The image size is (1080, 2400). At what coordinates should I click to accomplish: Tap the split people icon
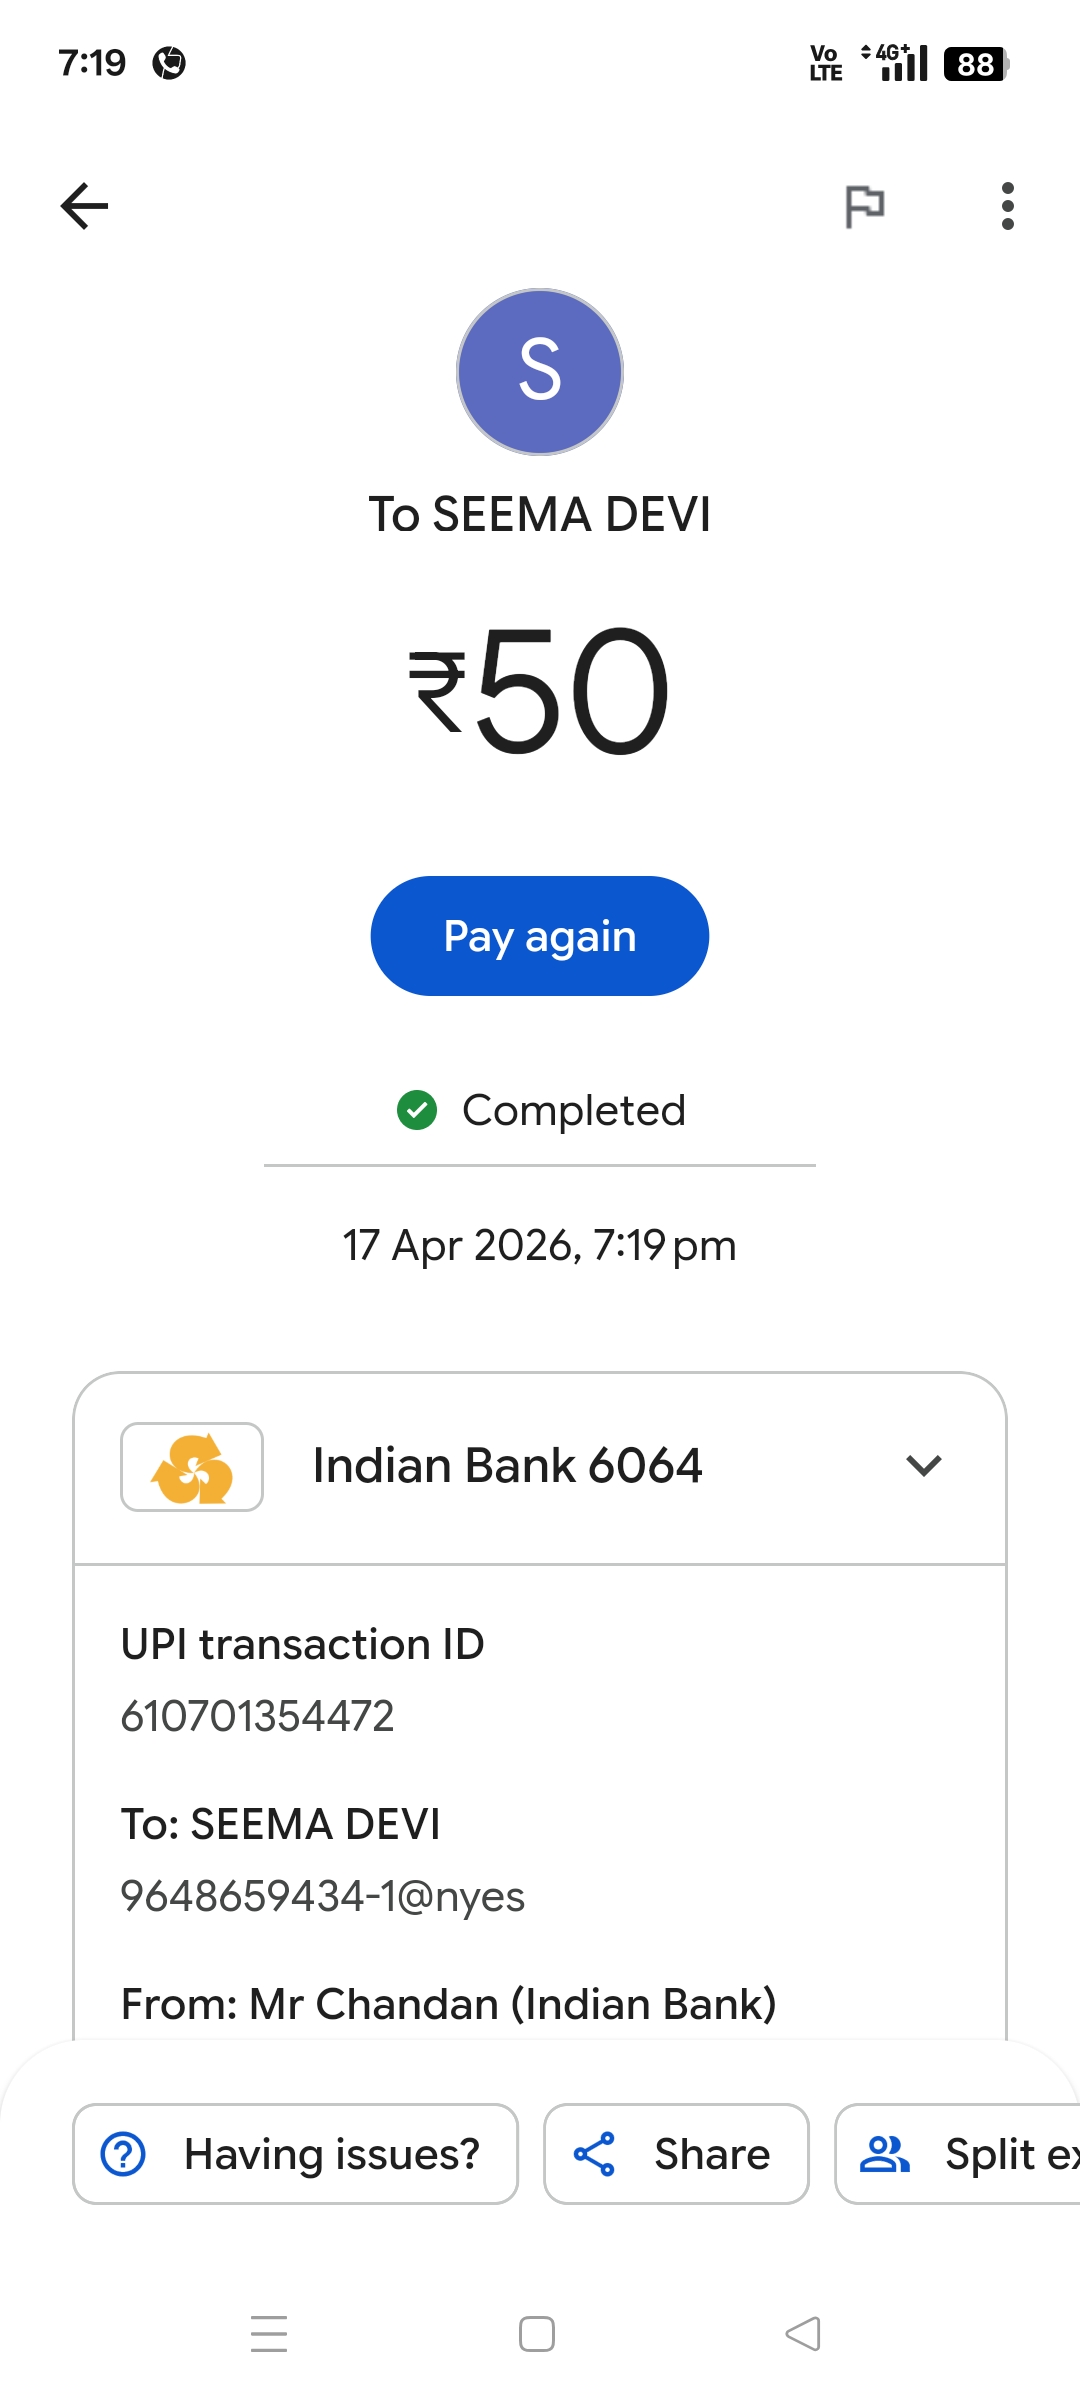point(885,2154)
